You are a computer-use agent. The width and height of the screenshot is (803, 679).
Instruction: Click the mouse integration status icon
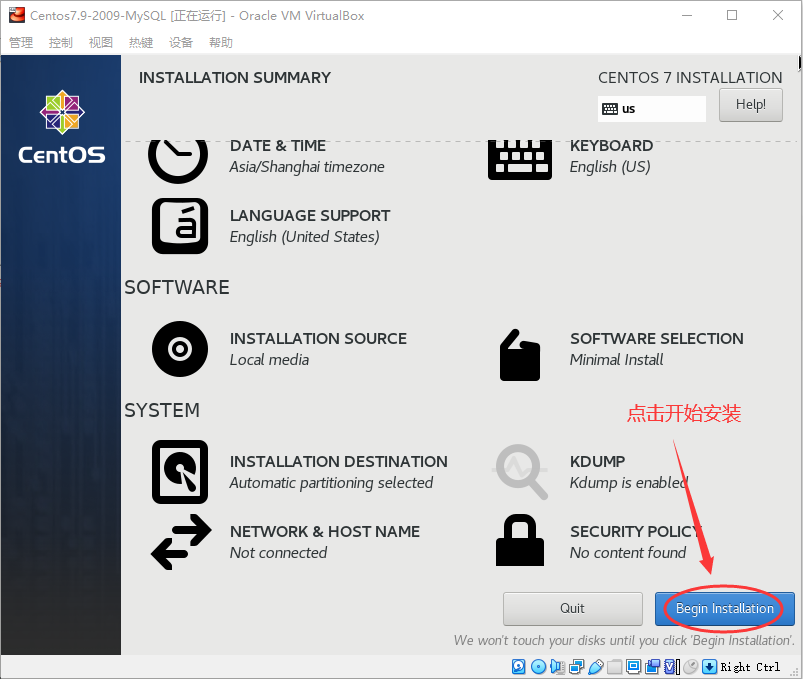(691, 667)
